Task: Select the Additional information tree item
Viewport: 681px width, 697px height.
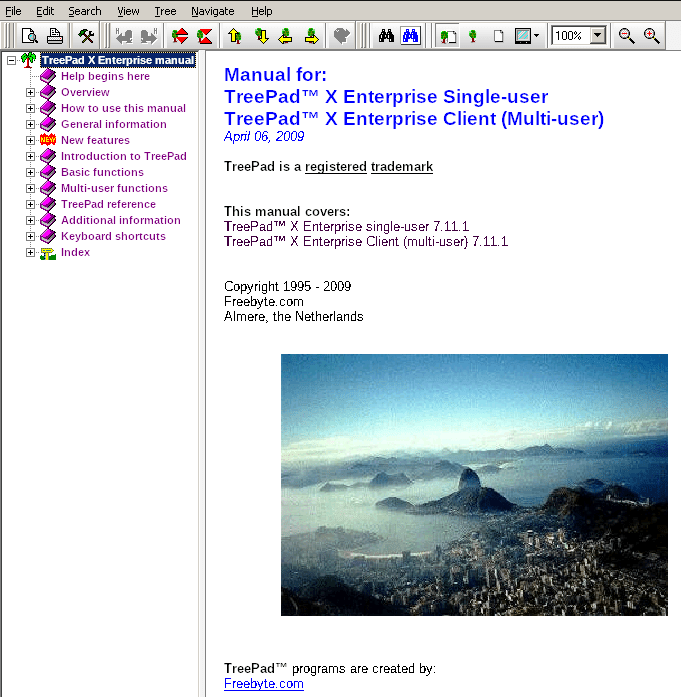Action: point(121,220)
